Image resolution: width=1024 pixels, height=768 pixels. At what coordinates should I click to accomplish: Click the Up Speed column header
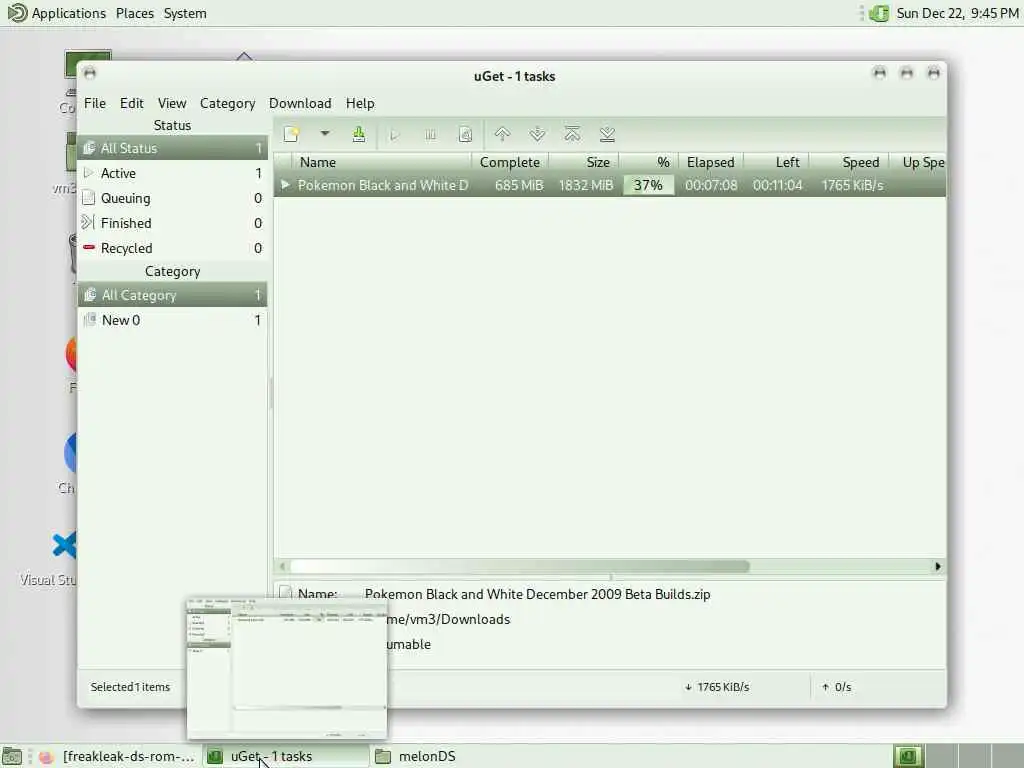pos(918,162)
